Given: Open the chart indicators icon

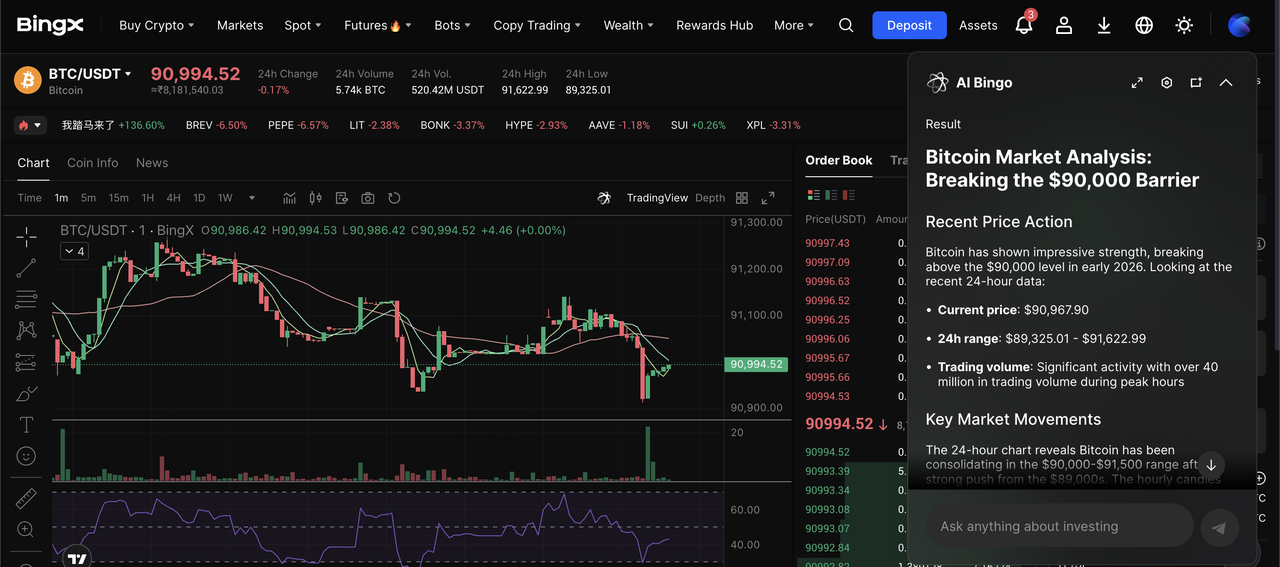Looking at the screenshot, I should pos(290,198).
